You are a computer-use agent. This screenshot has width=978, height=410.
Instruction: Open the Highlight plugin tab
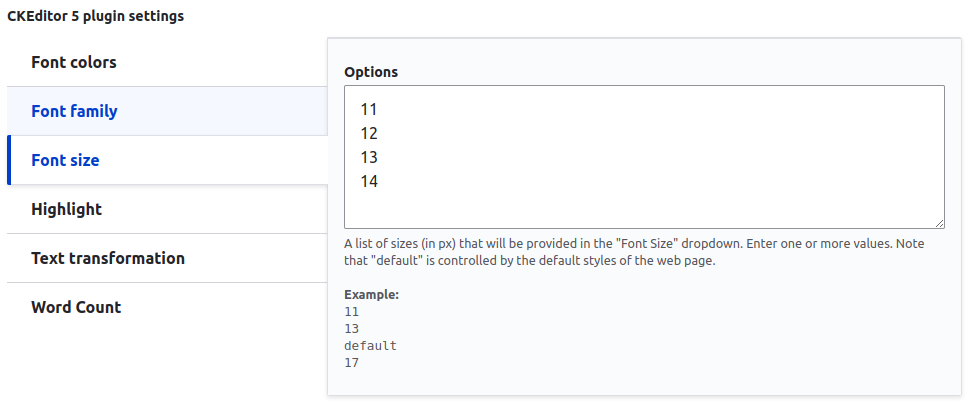pyautogui.click(x=66, y=209)
